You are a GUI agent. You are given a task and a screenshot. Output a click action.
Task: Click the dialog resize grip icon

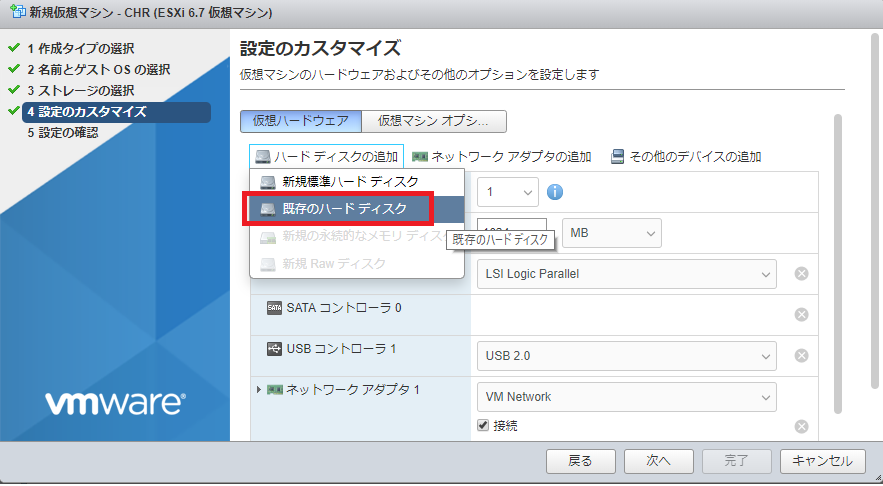tap(878, 478)
